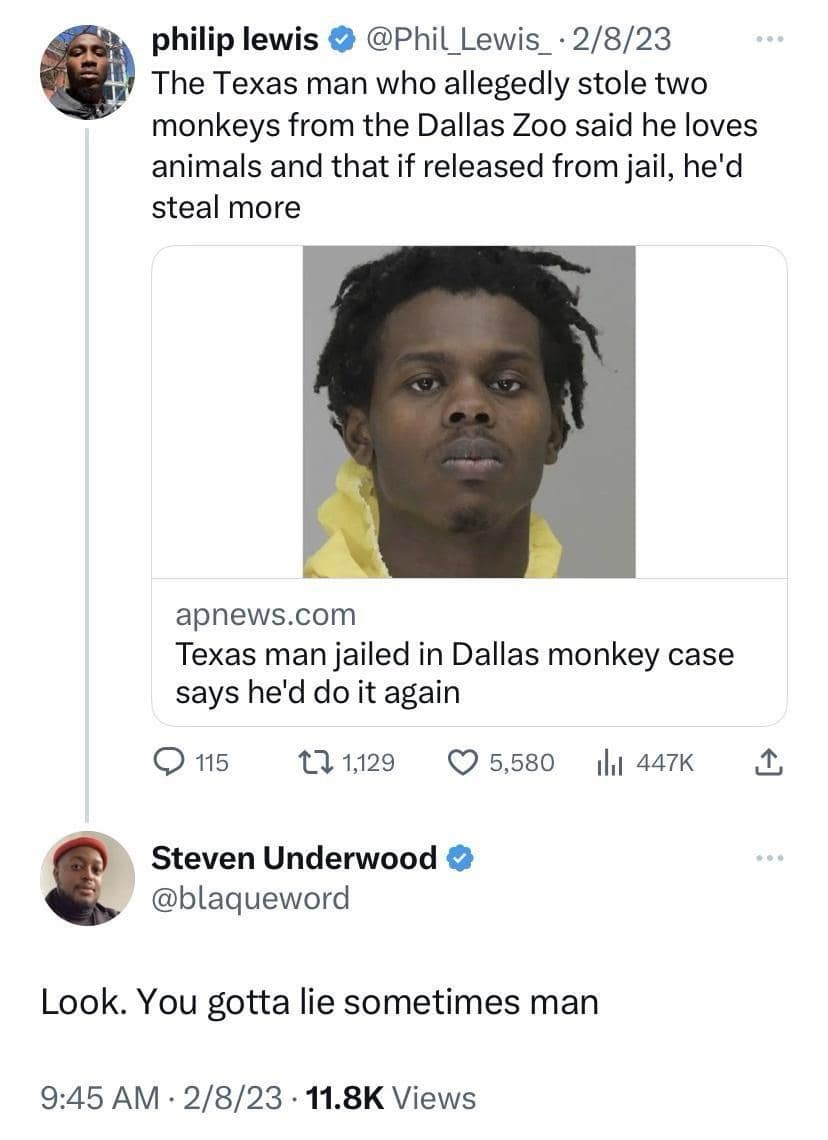828x1140 pixels.
Task: Open the mugshot image in the link card
Action: point(469,412)
